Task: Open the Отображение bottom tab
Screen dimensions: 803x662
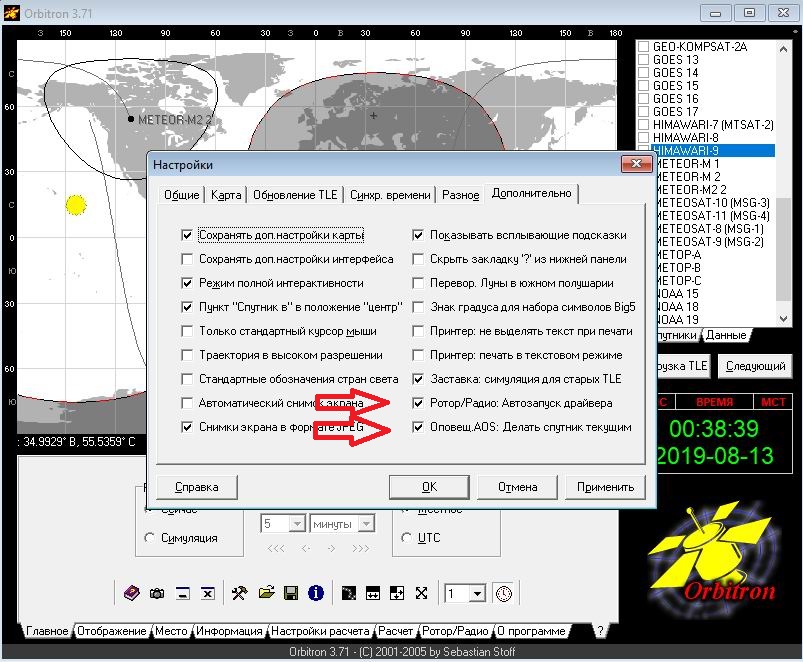Action: point(112,631)
